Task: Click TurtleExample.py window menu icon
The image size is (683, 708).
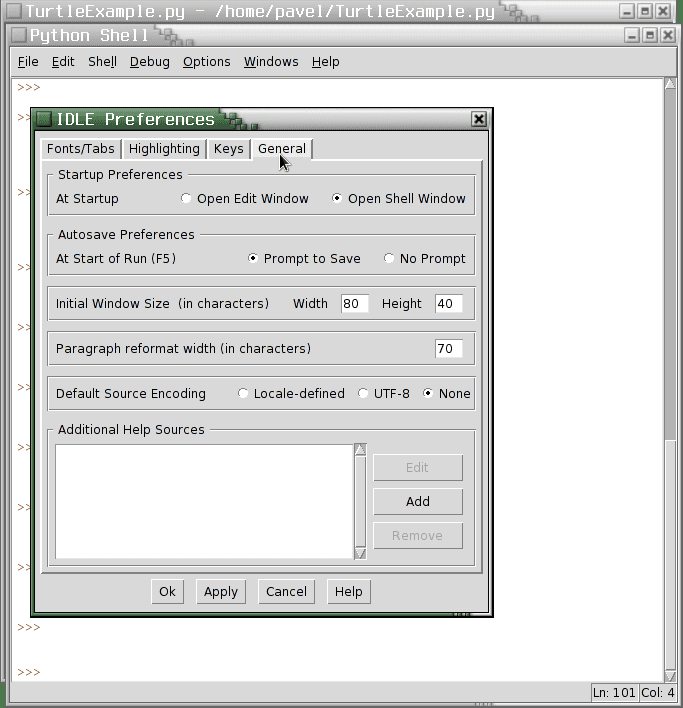Action: tap(14, 11)
